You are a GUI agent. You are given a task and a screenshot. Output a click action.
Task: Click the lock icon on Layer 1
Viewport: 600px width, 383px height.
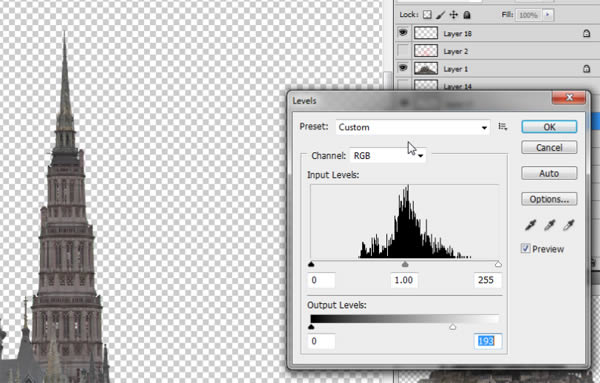point(586,69)
